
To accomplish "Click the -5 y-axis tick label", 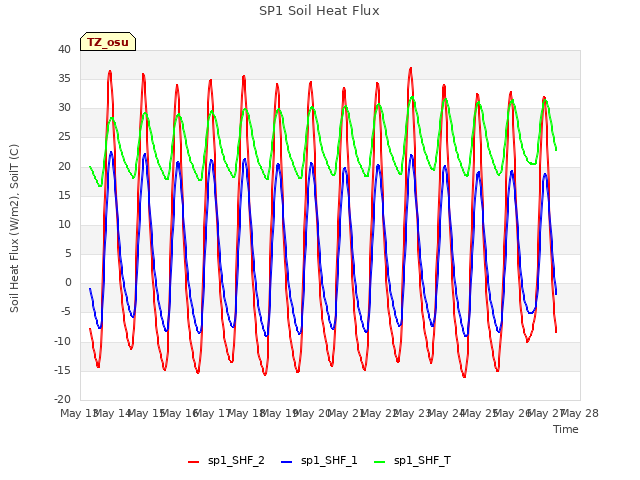I will (65, 312).
